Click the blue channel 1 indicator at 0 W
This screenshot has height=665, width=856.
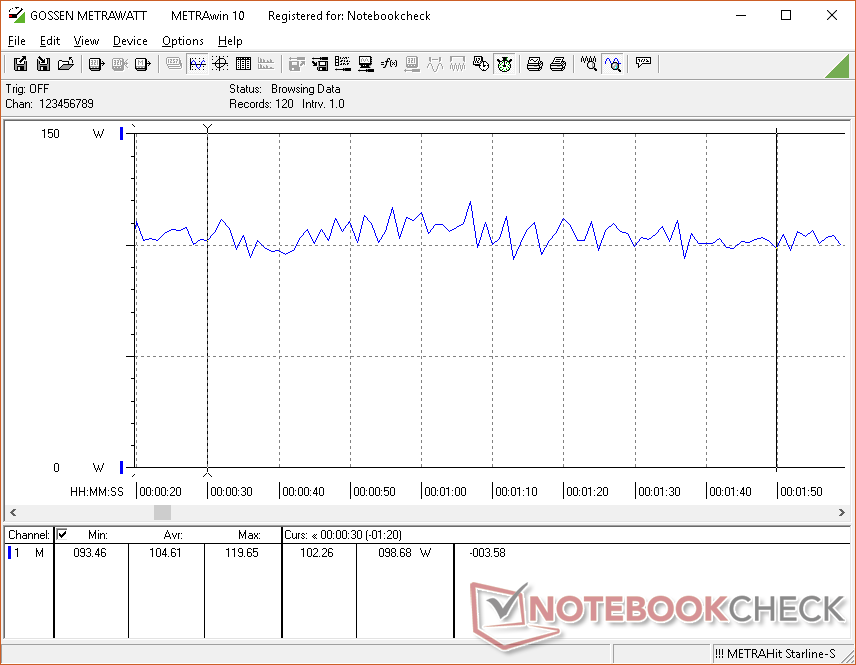coord(121,467)
